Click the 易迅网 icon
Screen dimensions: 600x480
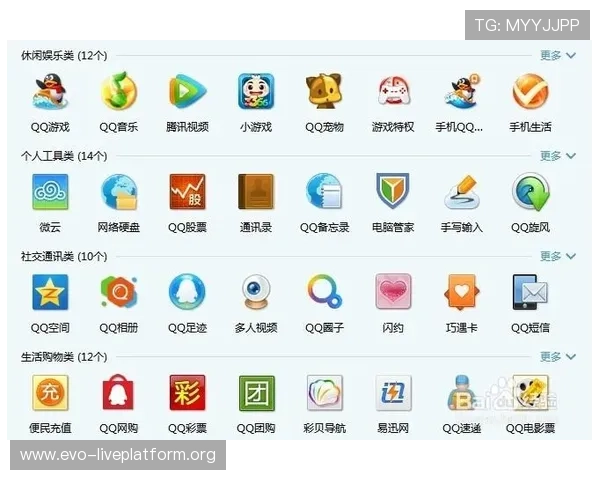393,393
